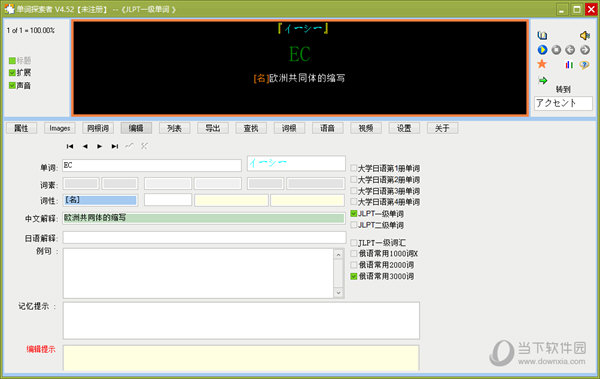Open the 关于 tab
The height and width of the screenshot is (379, 600).
tap(442, 128)
